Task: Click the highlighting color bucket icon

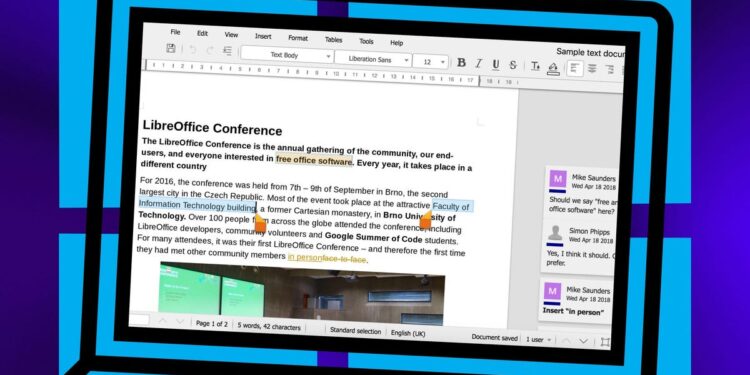Action: [x=553, y=67]
